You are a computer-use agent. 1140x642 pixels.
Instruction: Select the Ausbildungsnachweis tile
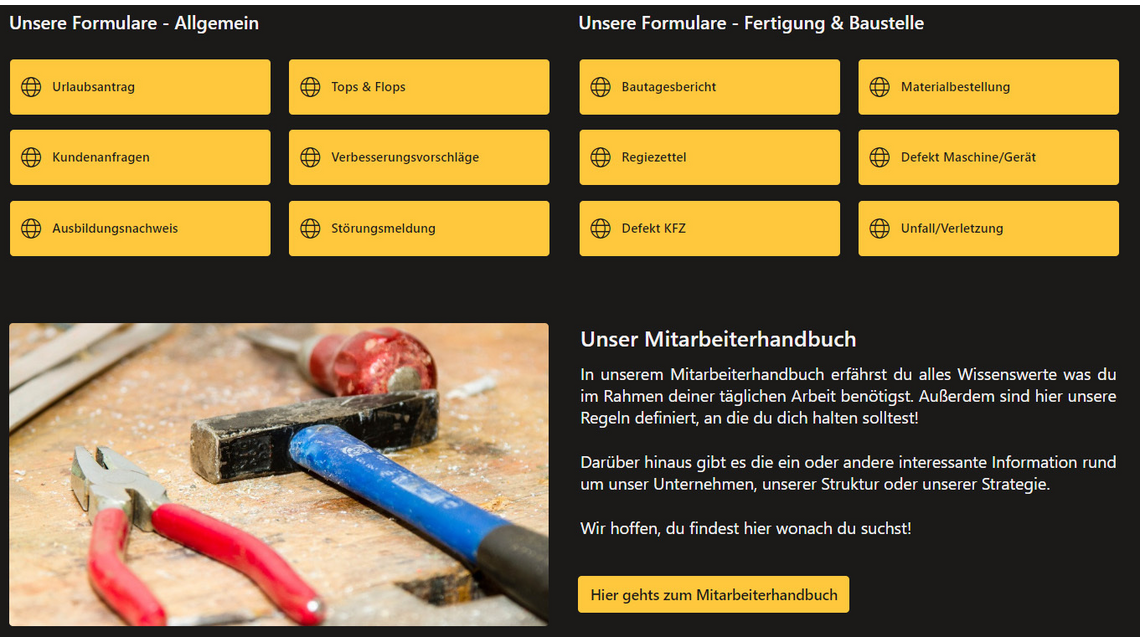[x=140, y=228]
